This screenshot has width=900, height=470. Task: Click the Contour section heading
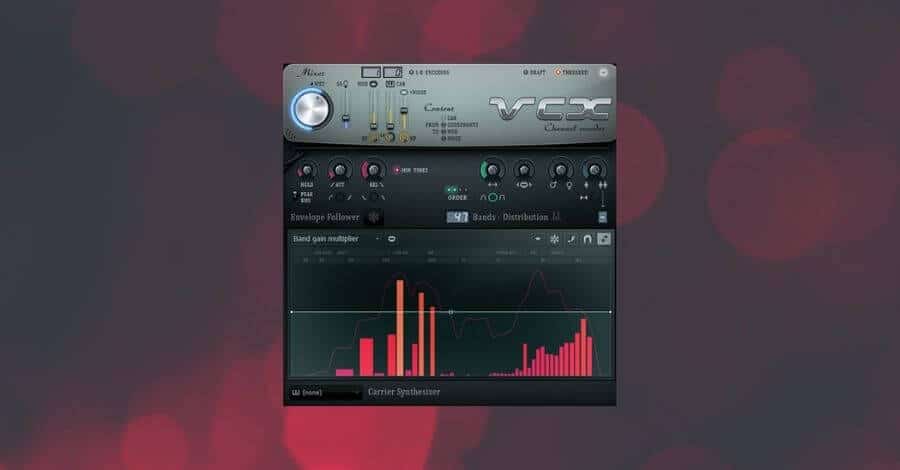coord(439,107)
